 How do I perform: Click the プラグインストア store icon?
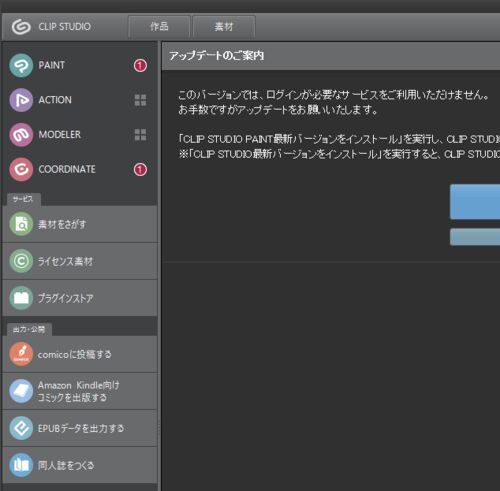click(x=21, y=298)
